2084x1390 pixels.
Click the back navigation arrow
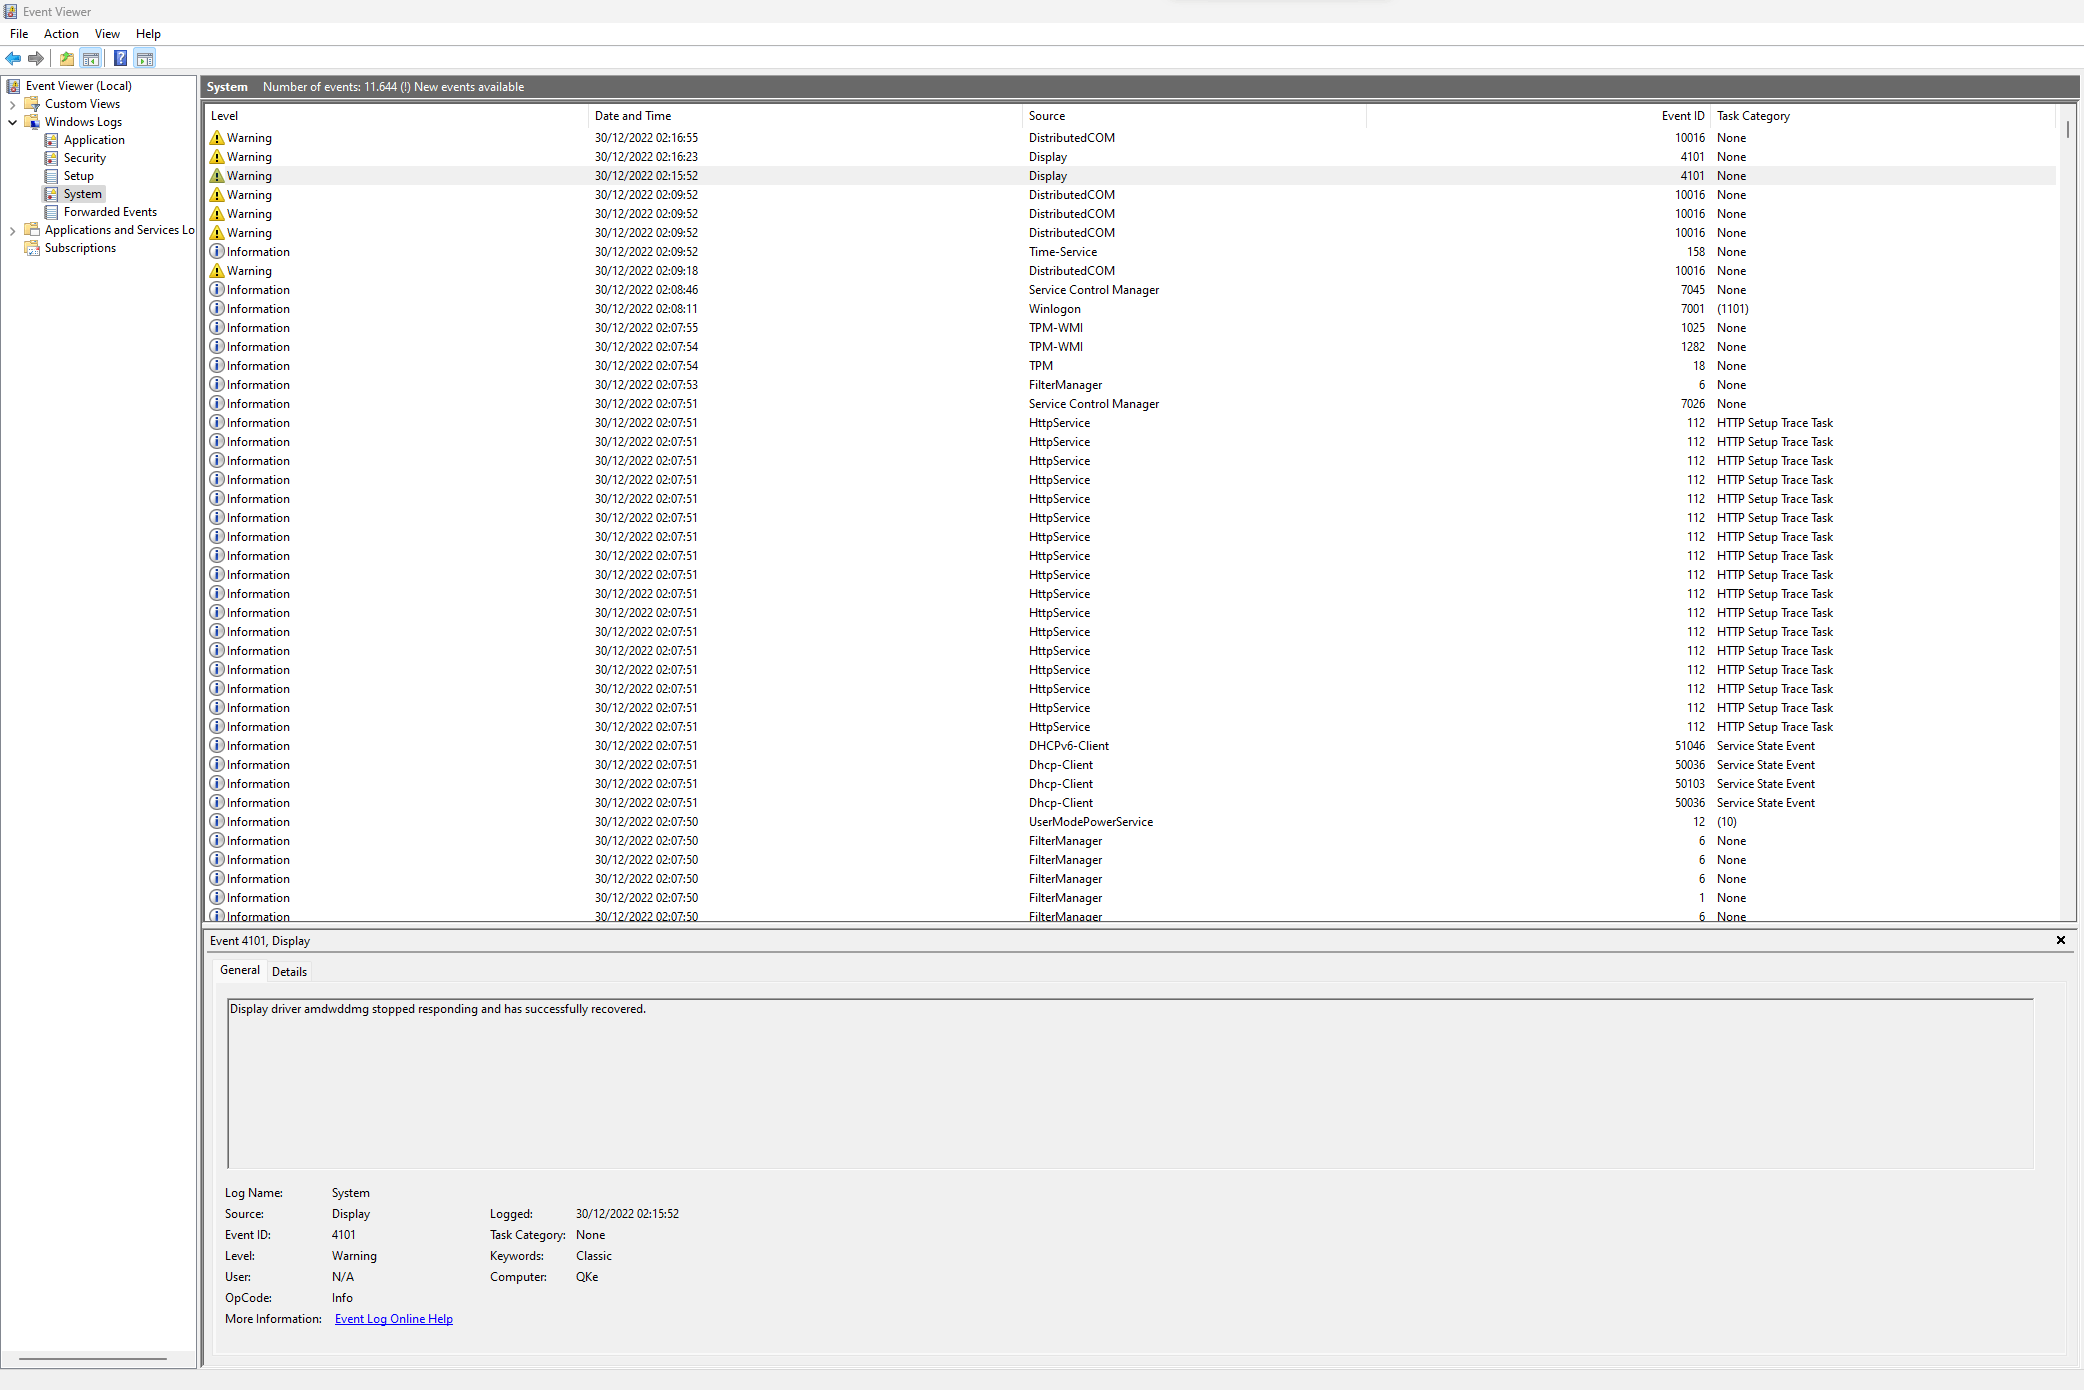click(13, 58)
